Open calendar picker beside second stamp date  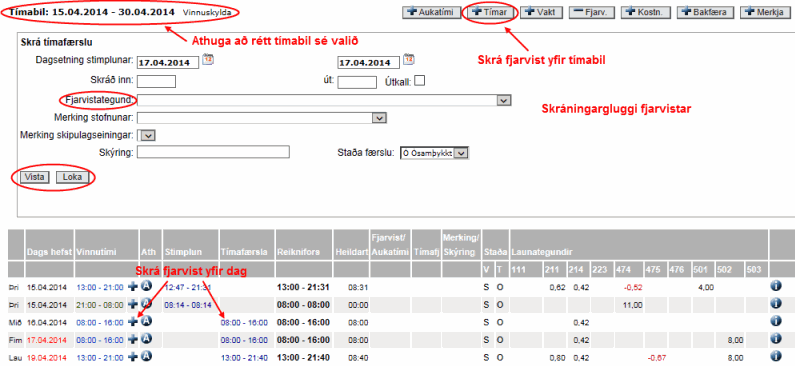(409, 59)
